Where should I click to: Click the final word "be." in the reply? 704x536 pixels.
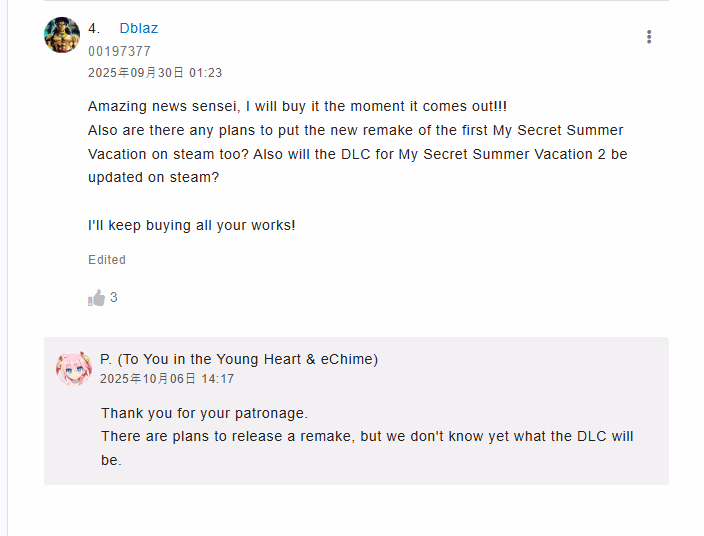(x=111, y=460)
